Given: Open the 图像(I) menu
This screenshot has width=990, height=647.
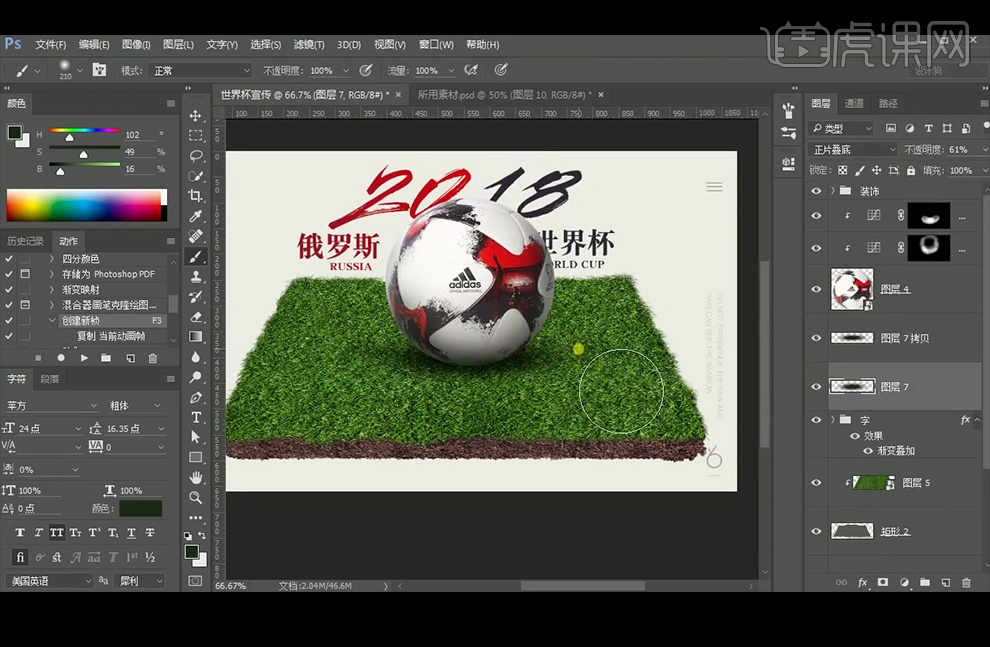Looking at the screenshot, I should pos(136,45).
